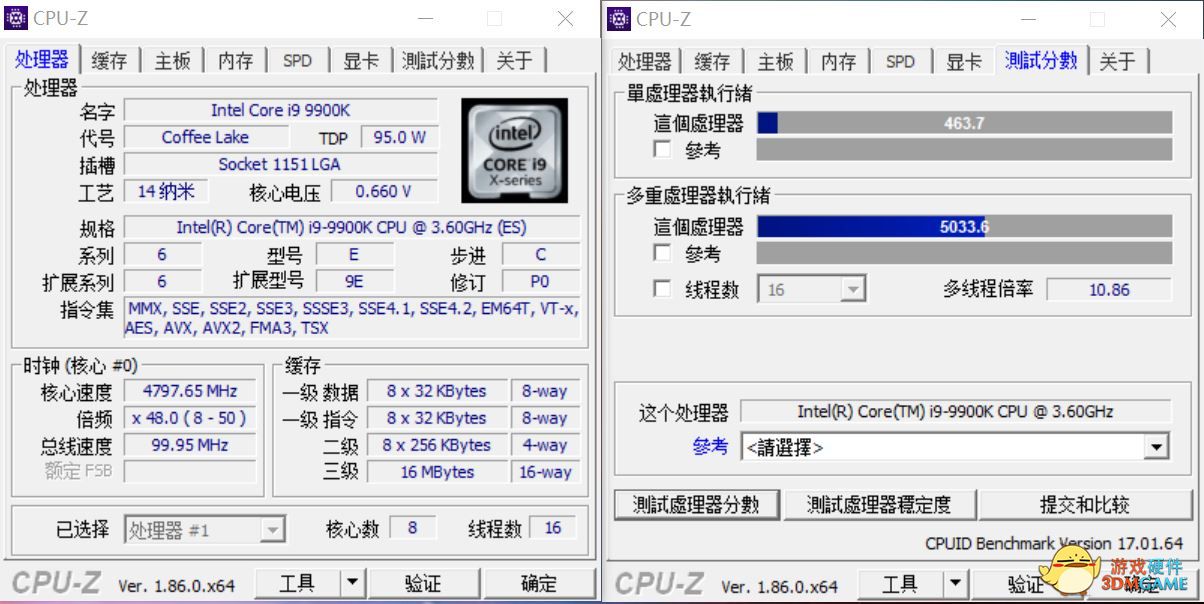This screenshot has height=604, width=1204.
Task: Click the 指令集 instructions list box
Action: click(351, 318)
